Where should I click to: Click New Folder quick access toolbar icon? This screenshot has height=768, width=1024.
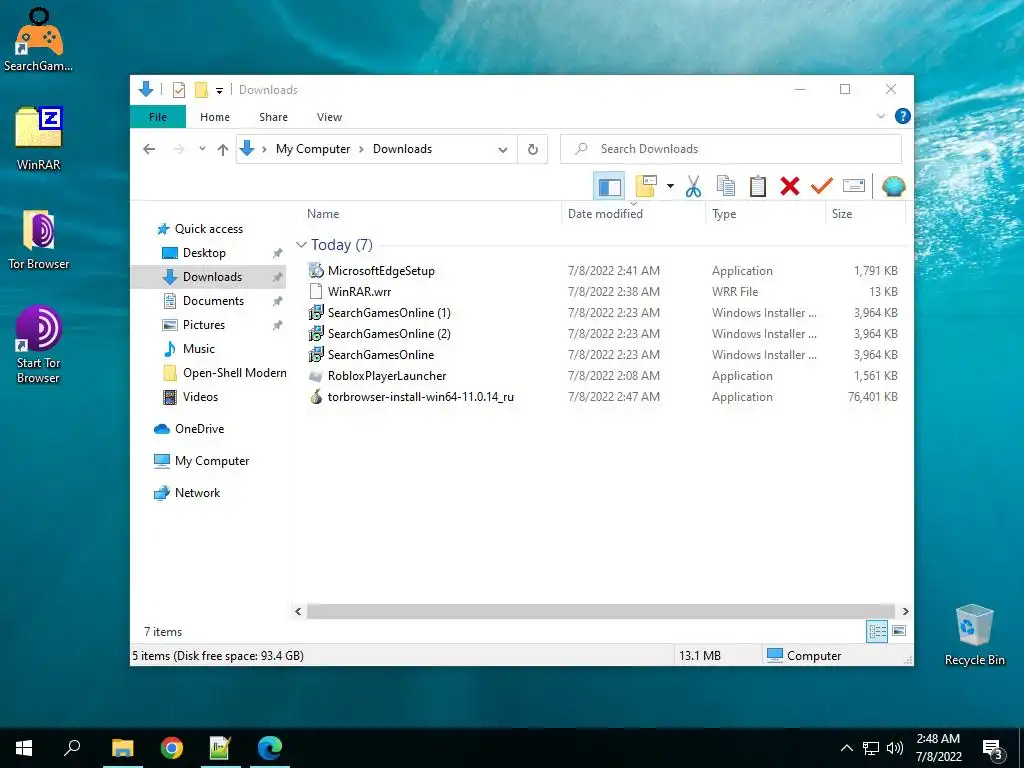[202, 90]
